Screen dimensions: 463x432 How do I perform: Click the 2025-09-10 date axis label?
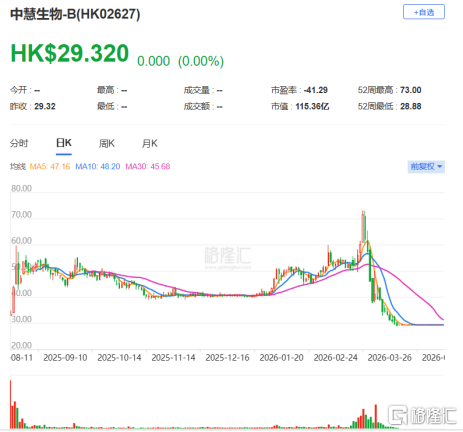[x=65, y=358]
